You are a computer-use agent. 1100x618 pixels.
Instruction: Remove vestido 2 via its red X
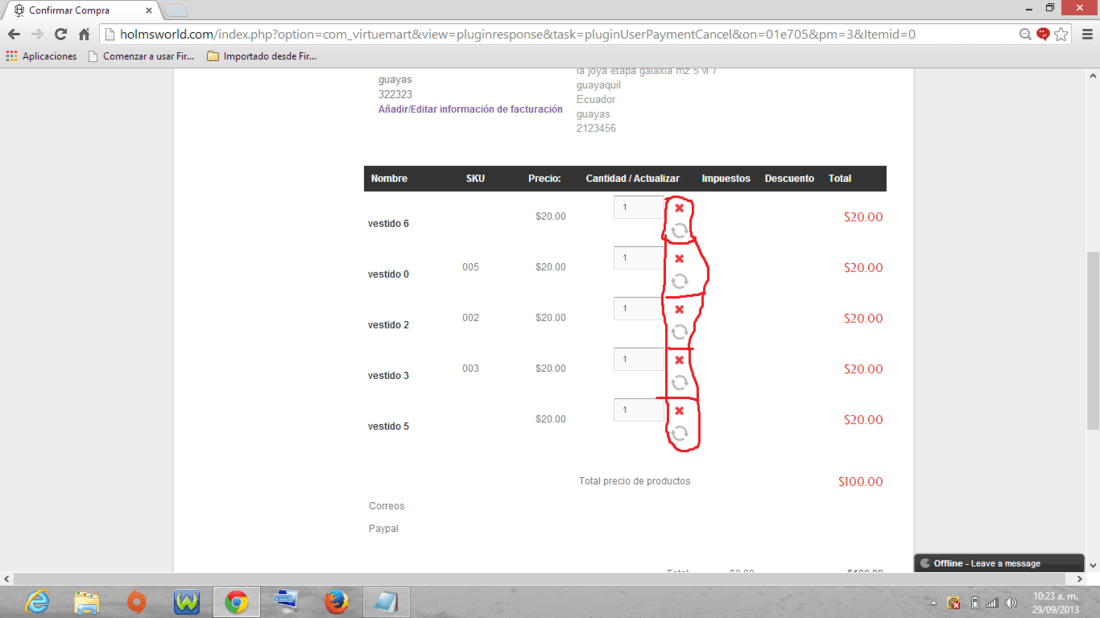(679, 309)
